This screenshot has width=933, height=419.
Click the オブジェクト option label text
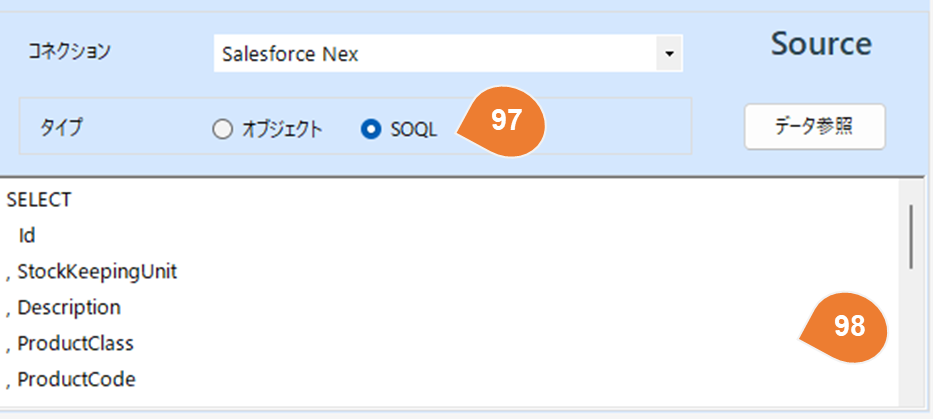coord(281,129)
